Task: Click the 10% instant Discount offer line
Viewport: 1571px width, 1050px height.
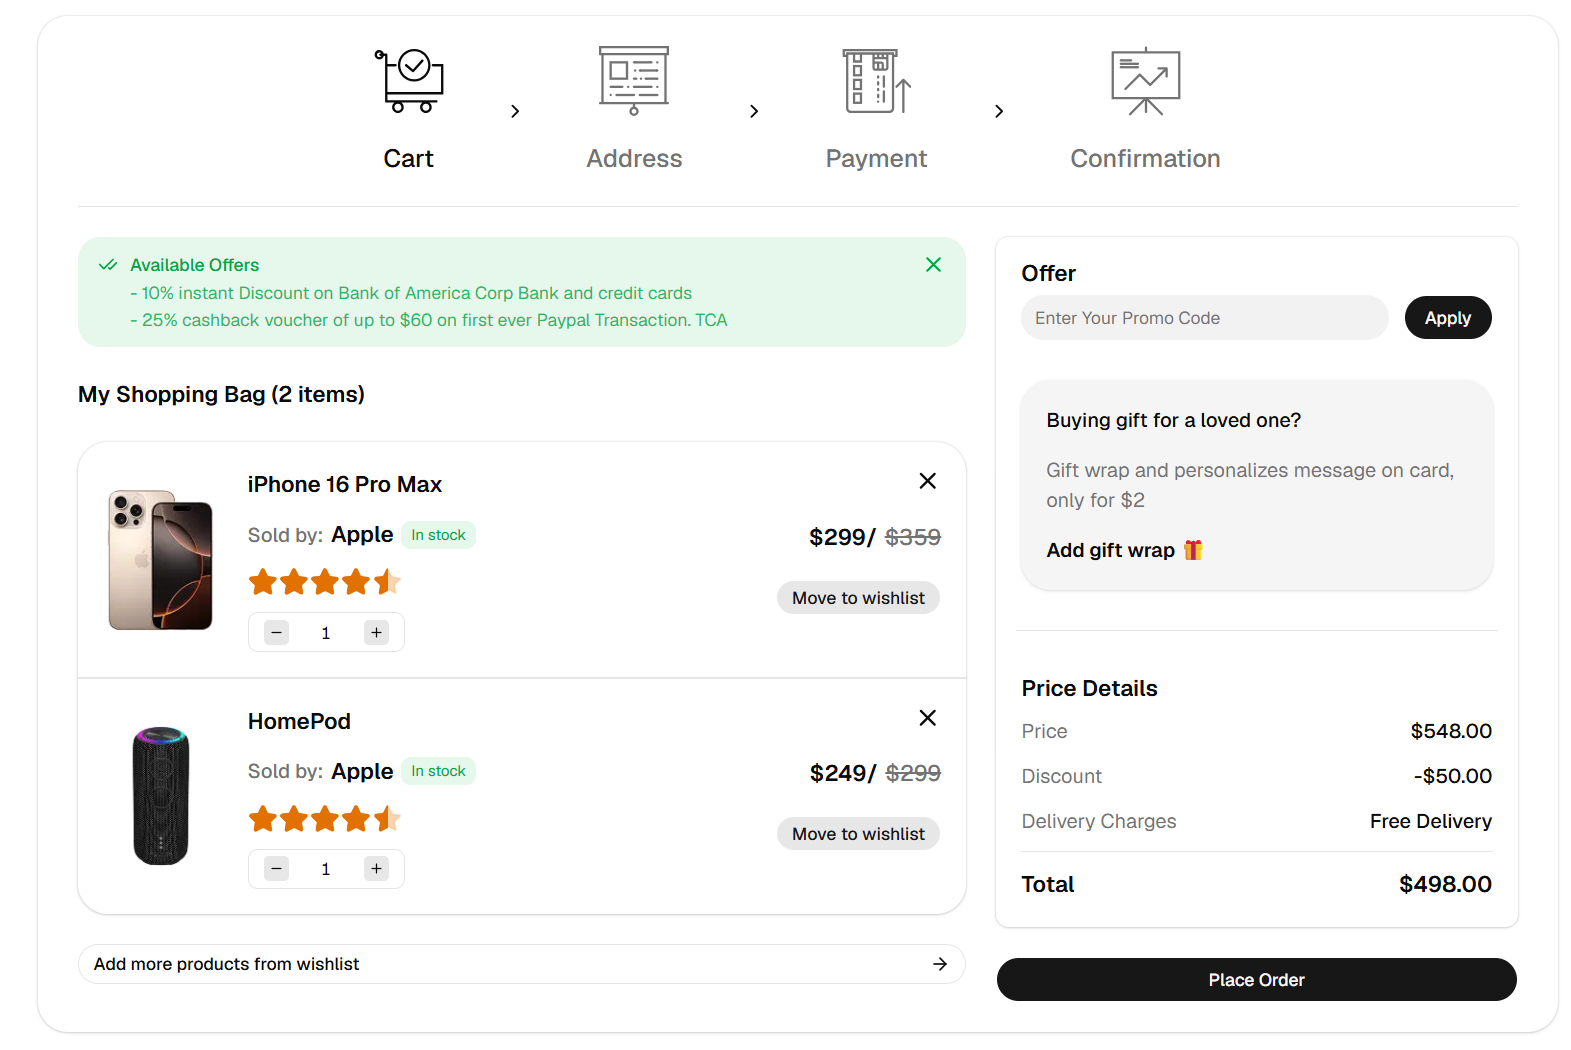Action: pos(411,293)
